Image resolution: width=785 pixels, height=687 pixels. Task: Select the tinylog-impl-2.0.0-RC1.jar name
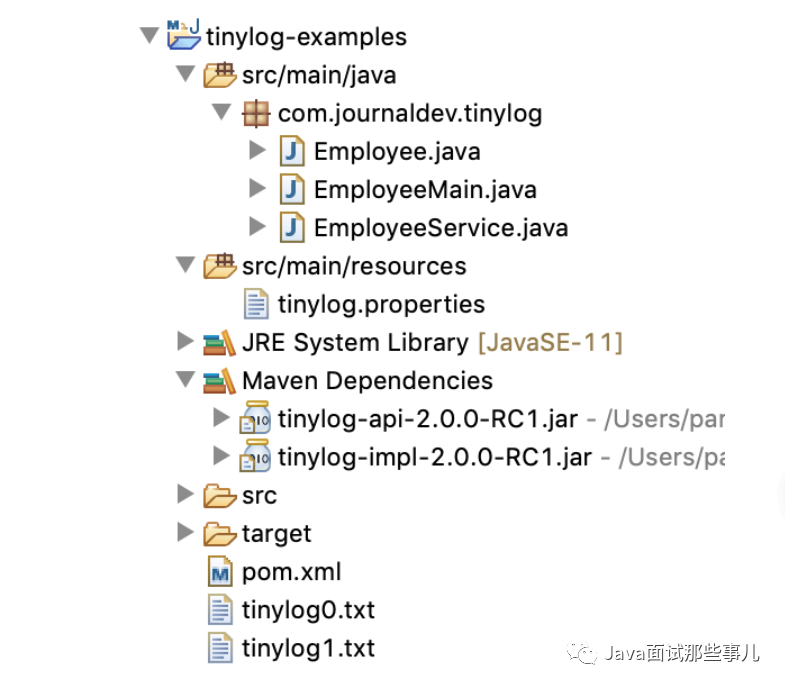pos(435,457)
